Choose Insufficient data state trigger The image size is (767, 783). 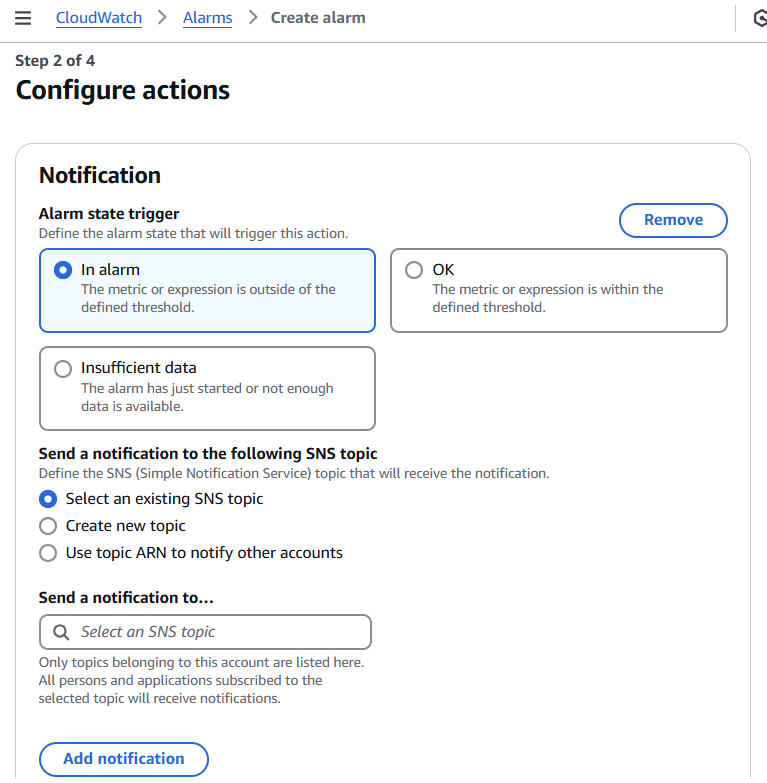point(63,368)
